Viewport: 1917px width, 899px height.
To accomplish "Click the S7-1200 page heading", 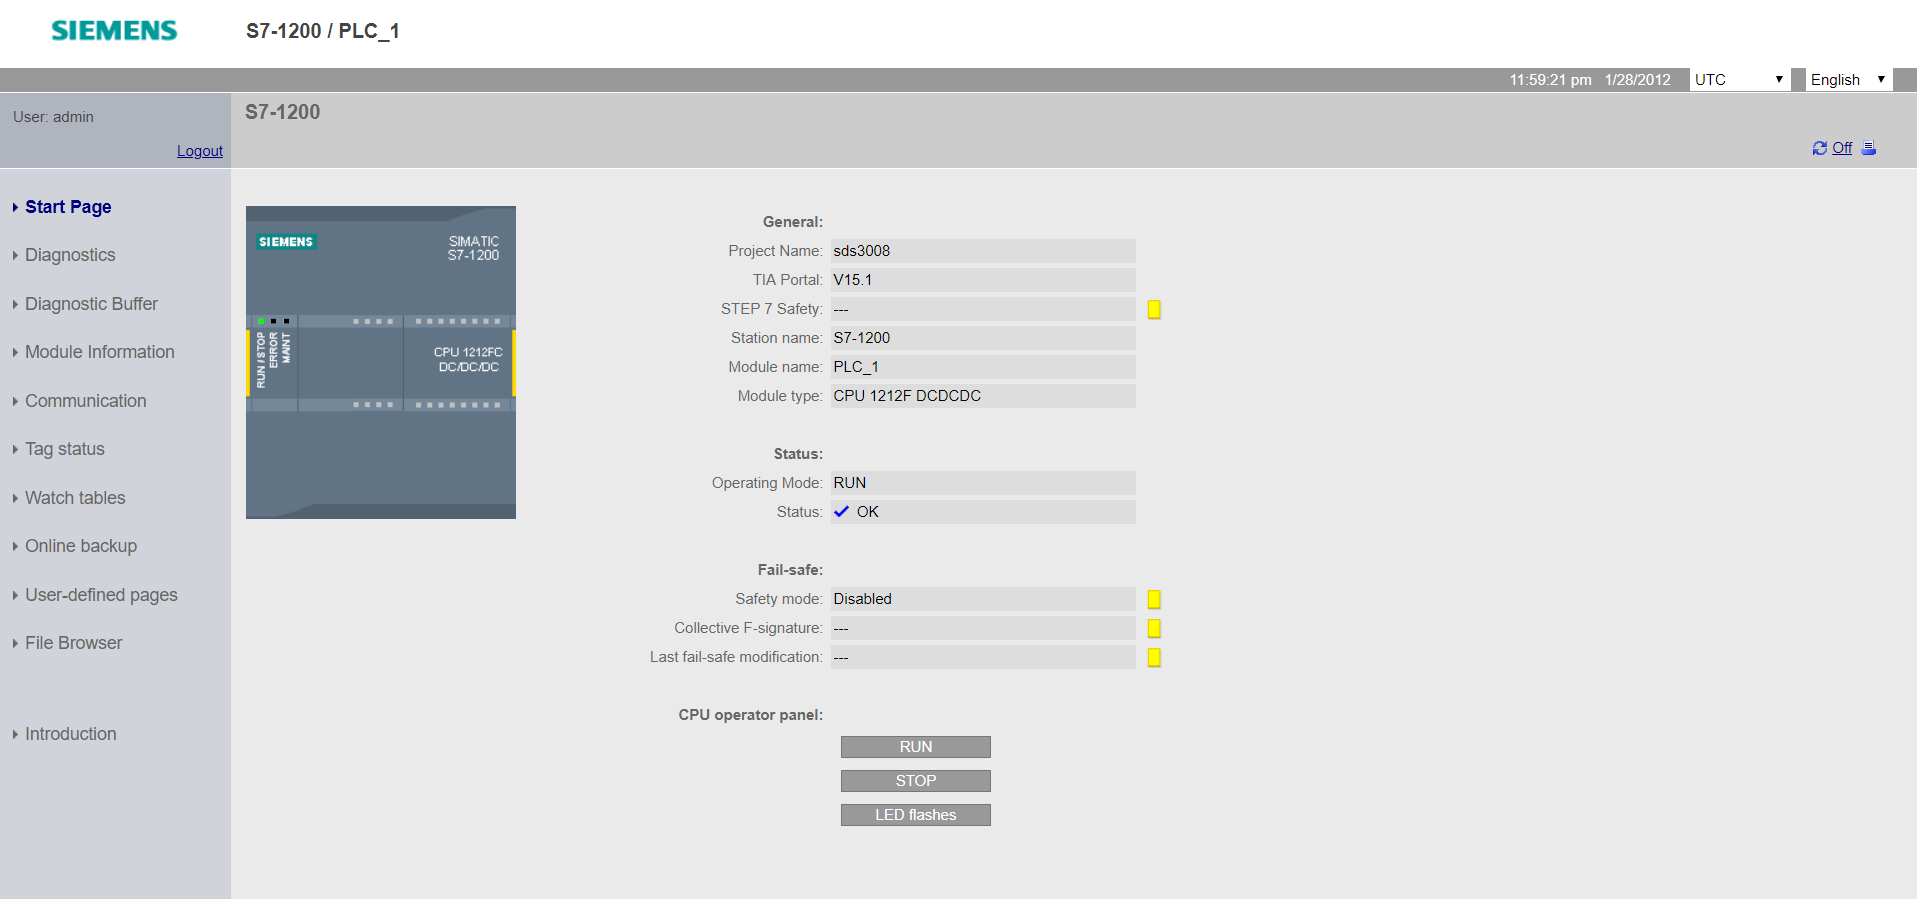I will tap(283, 112).
